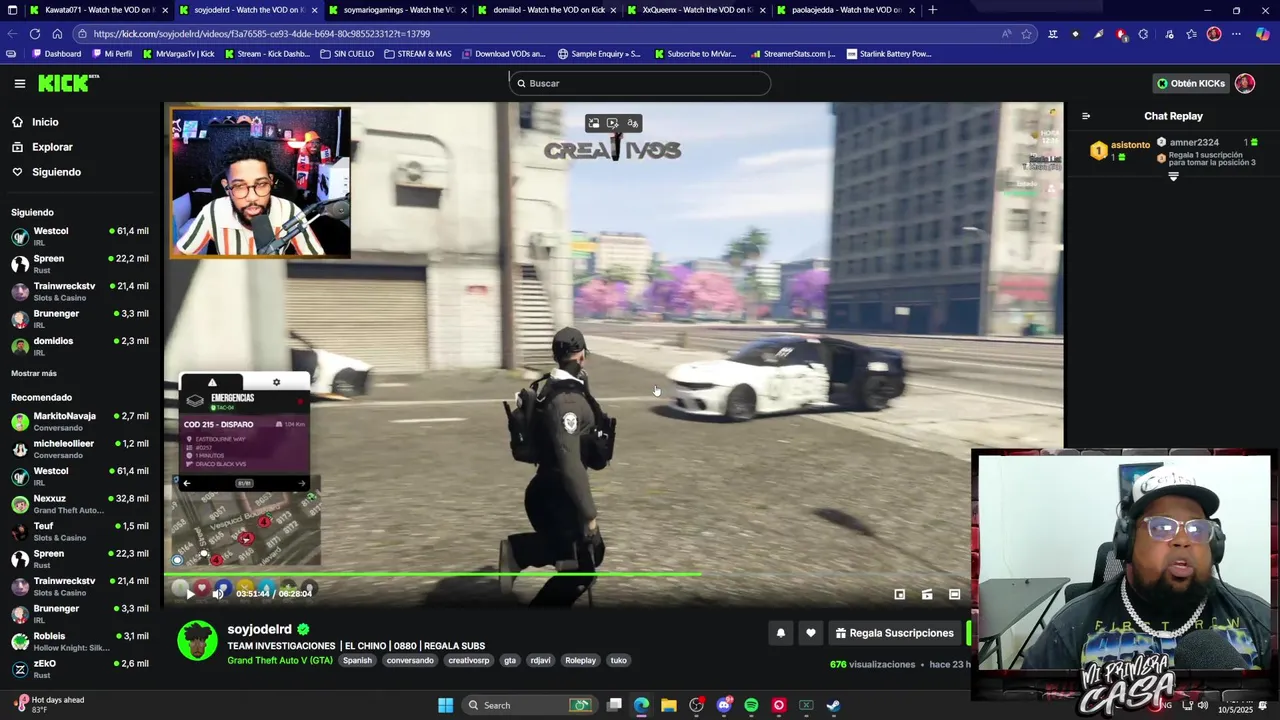Click Grand Theft Auto V (GTA) category link

(280, 660)
